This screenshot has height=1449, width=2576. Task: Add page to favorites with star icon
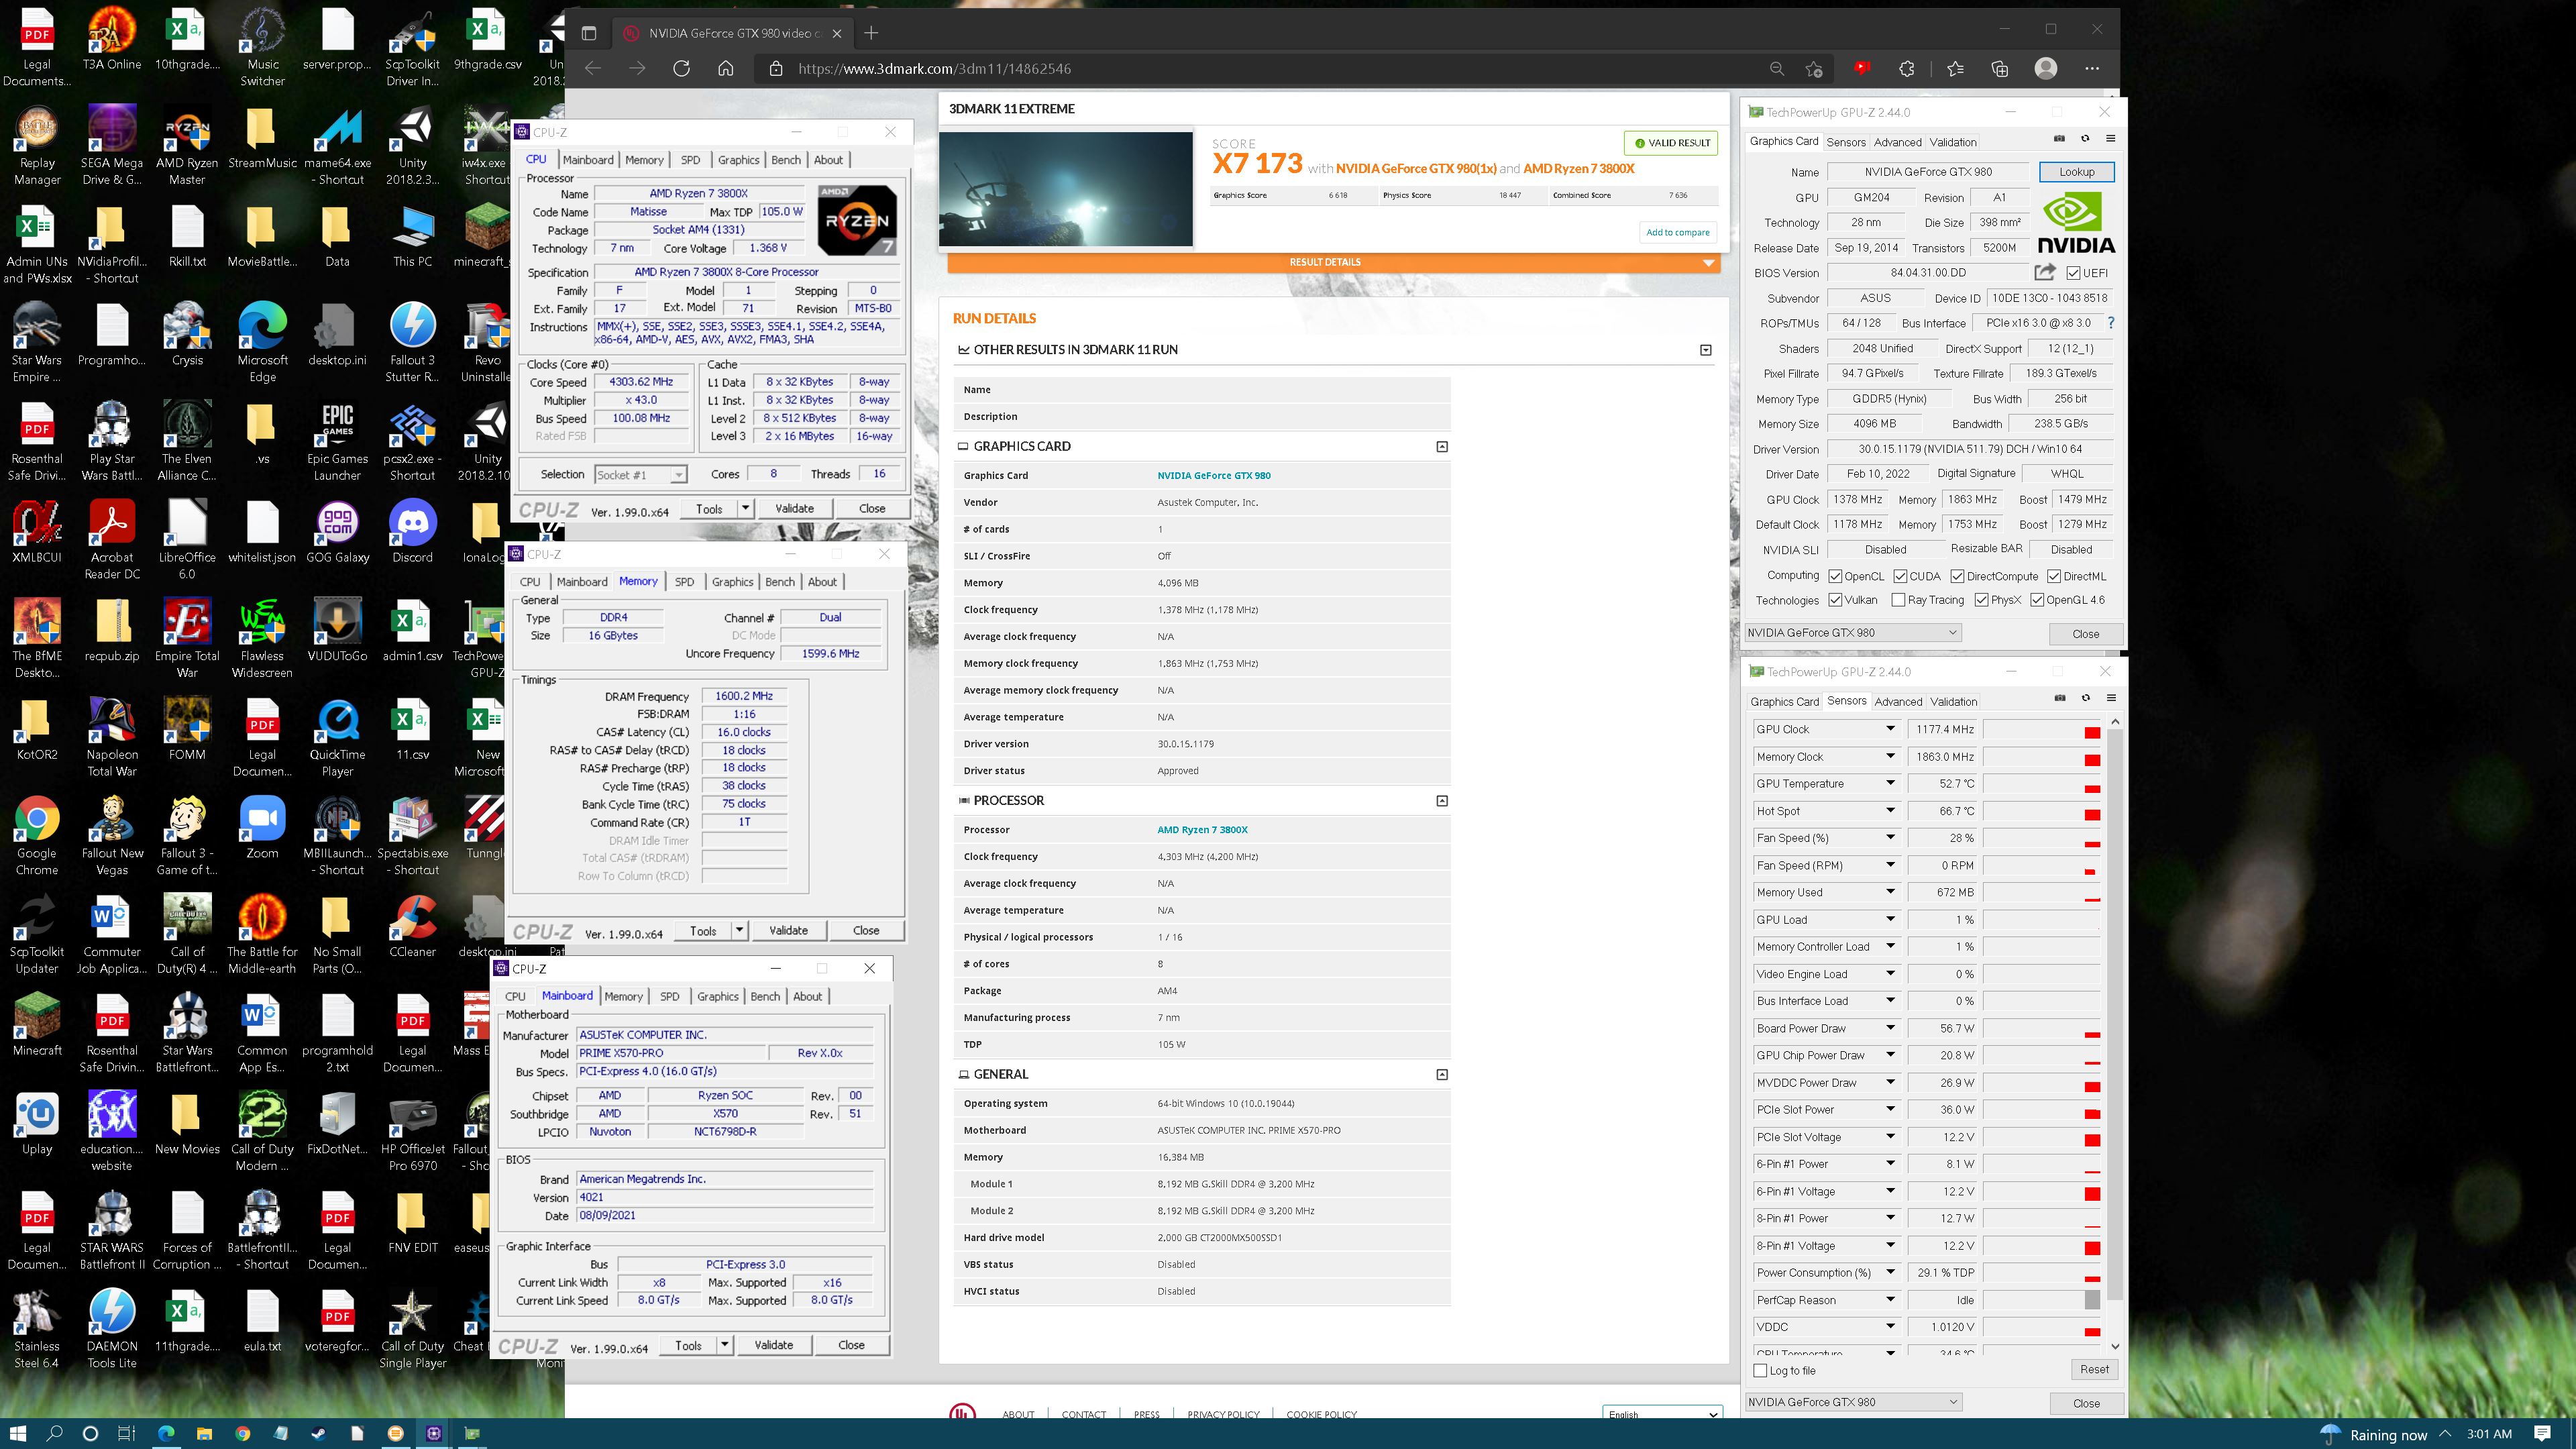(x=1814, y=69)
